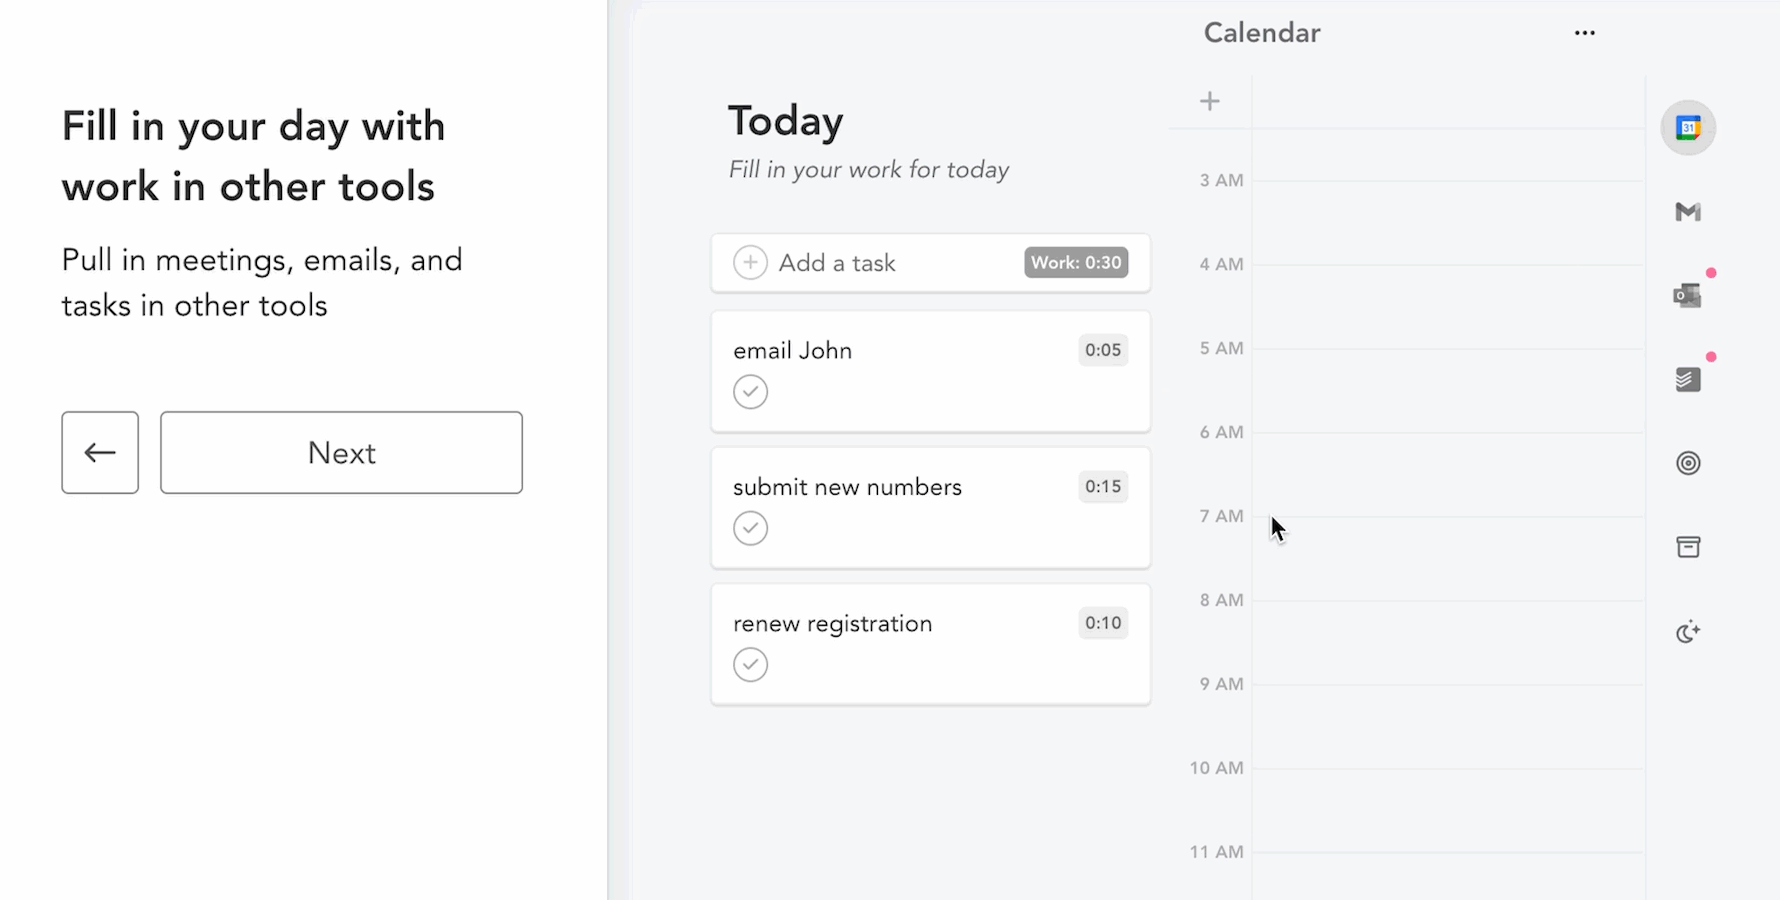1780x900 pixels.
Task: Open the 0:05 time estimate for email John
Action: [1102, 350]
